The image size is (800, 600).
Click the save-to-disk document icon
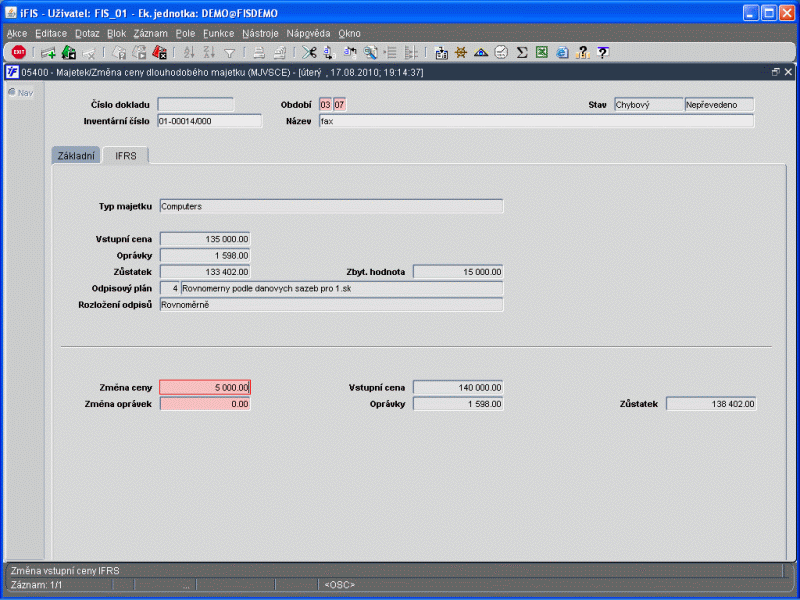coord(441,53)
